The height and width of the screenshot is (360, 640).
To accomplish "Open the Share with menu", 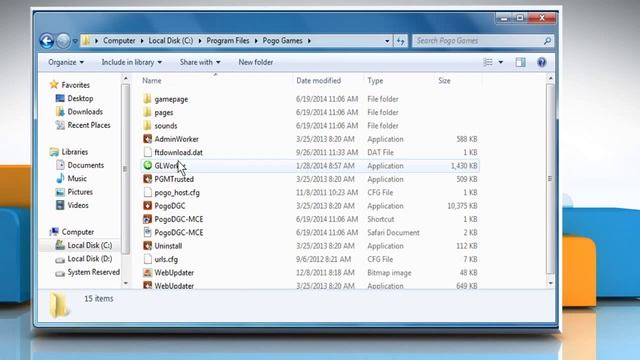I will [200, 62].
